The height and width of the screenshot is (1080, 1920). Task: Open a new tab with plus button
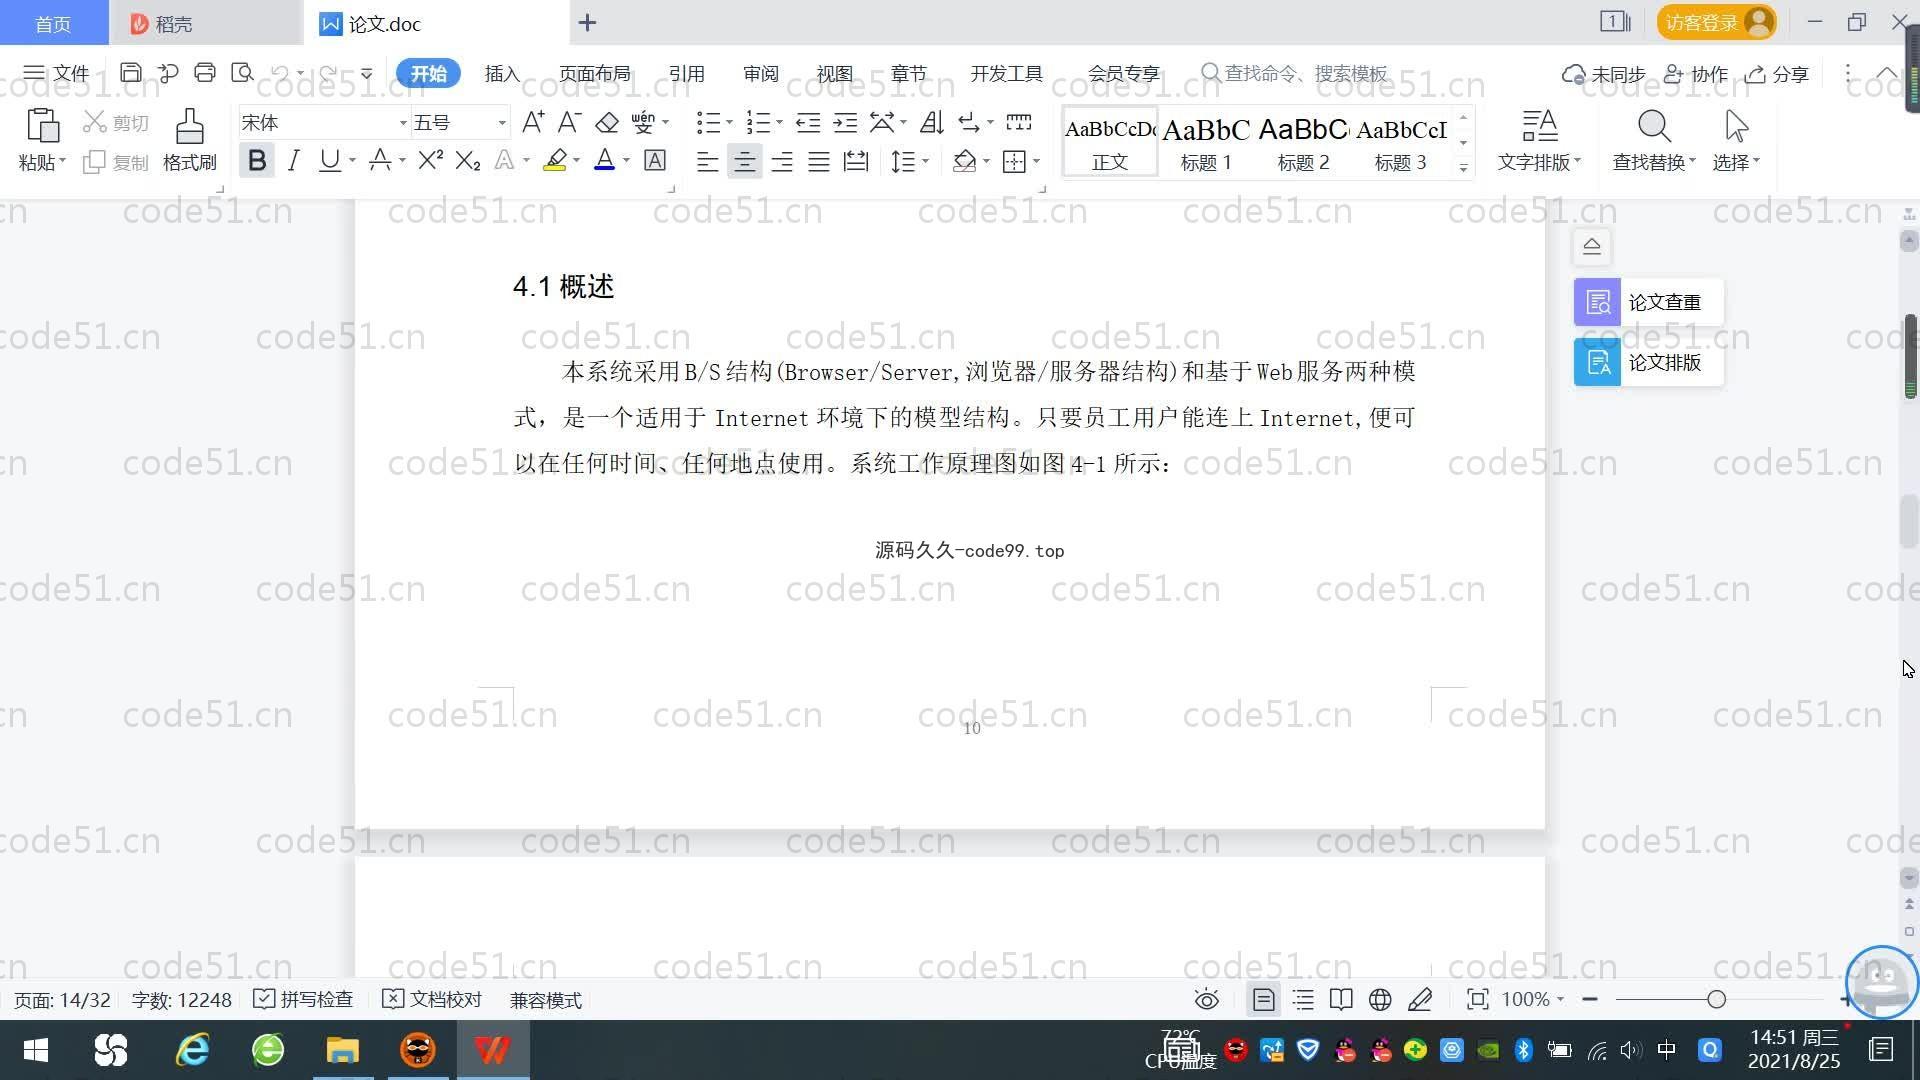point(588,23)
